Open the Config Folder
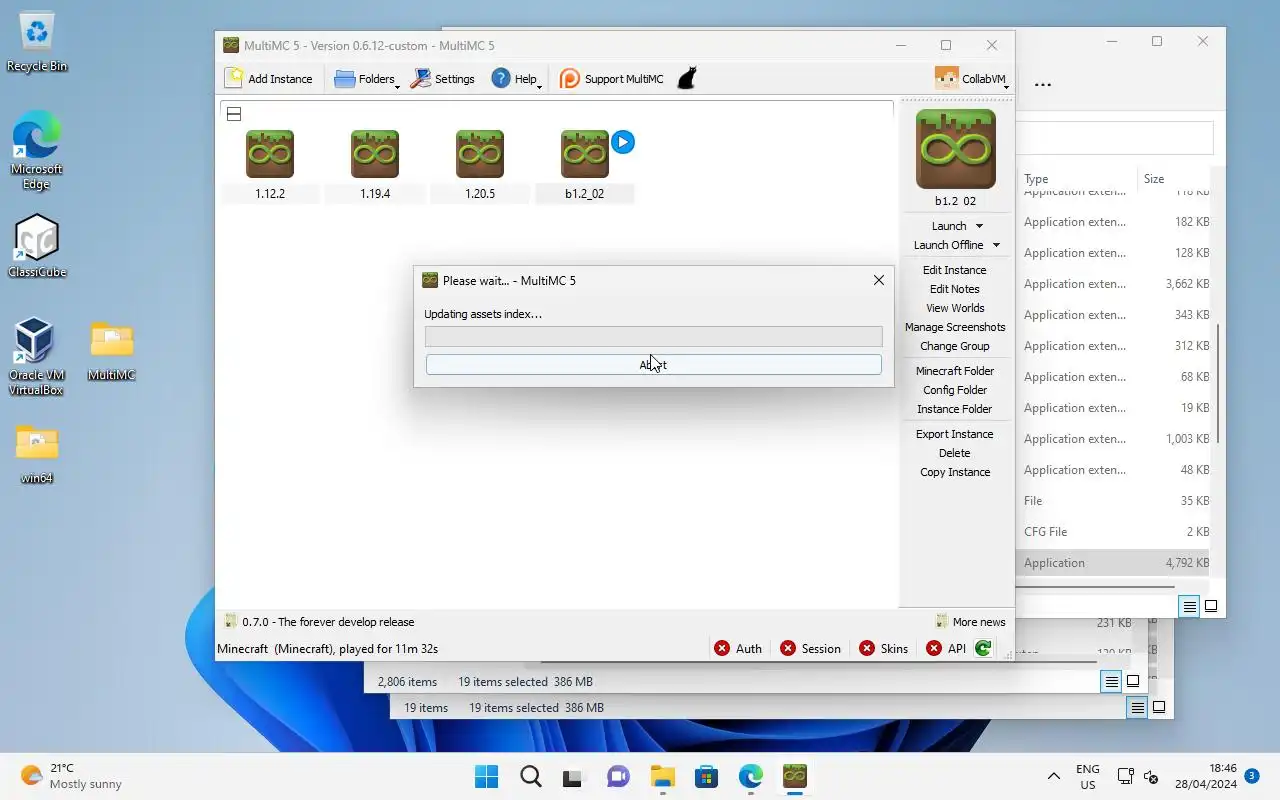1280x800 pixels. tap(955, 390)
